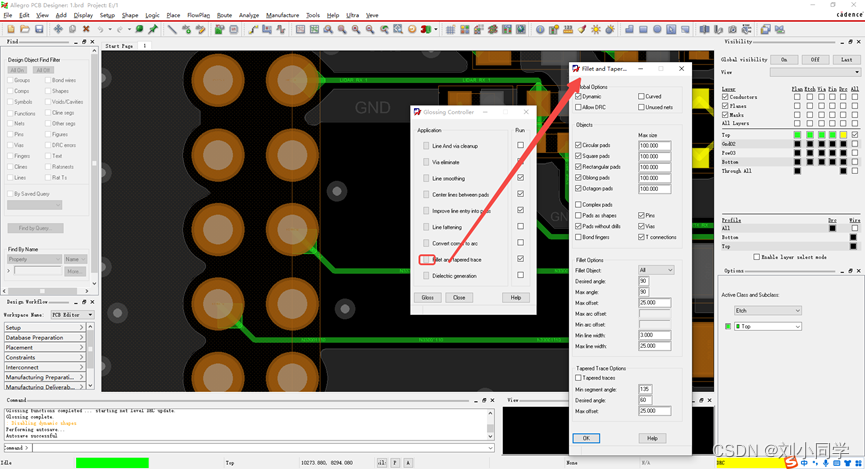Expand the Workspace Name PCB Editor dropdown
Viewport: 865px width, 469px height.
pos(72,314)
